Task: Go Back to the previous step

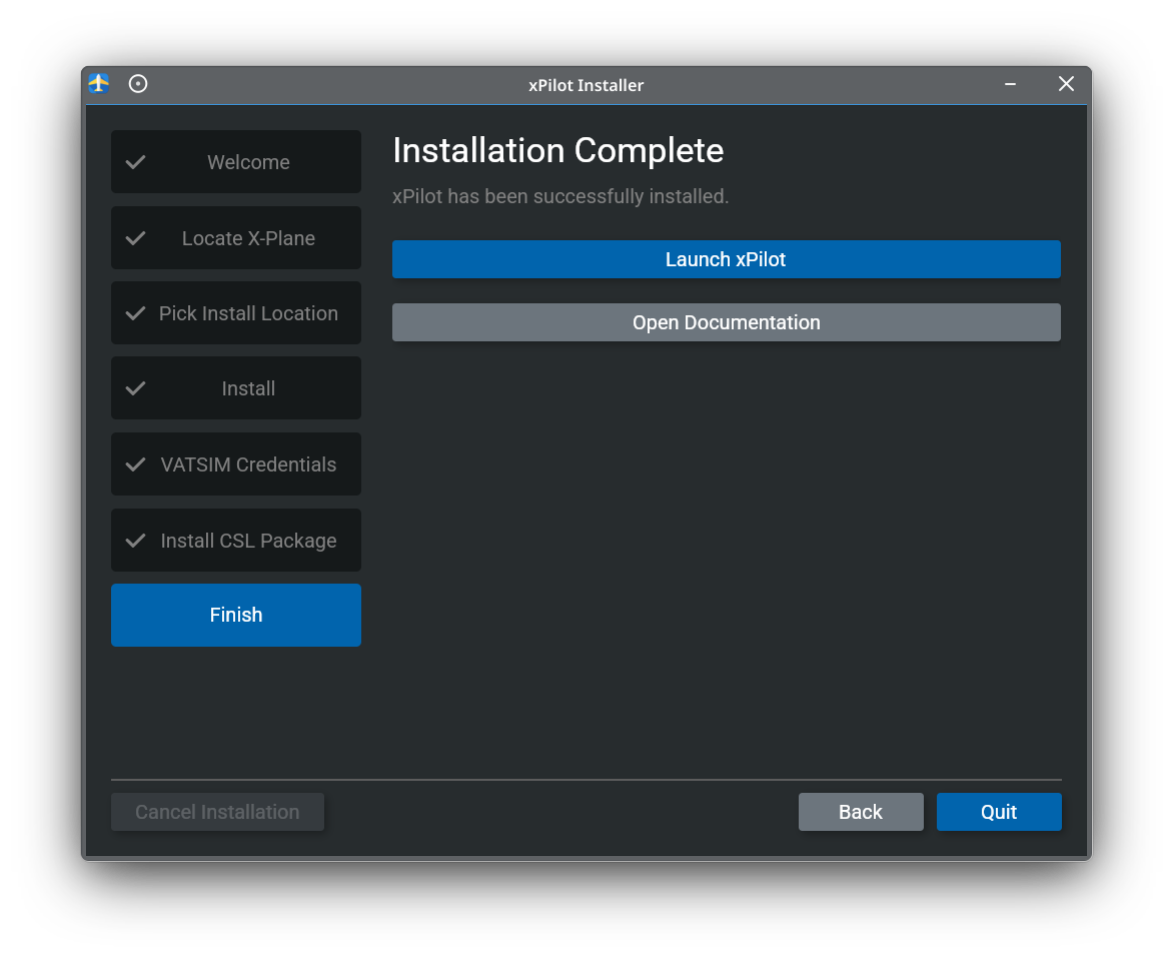Action: (x=860, y=811)
